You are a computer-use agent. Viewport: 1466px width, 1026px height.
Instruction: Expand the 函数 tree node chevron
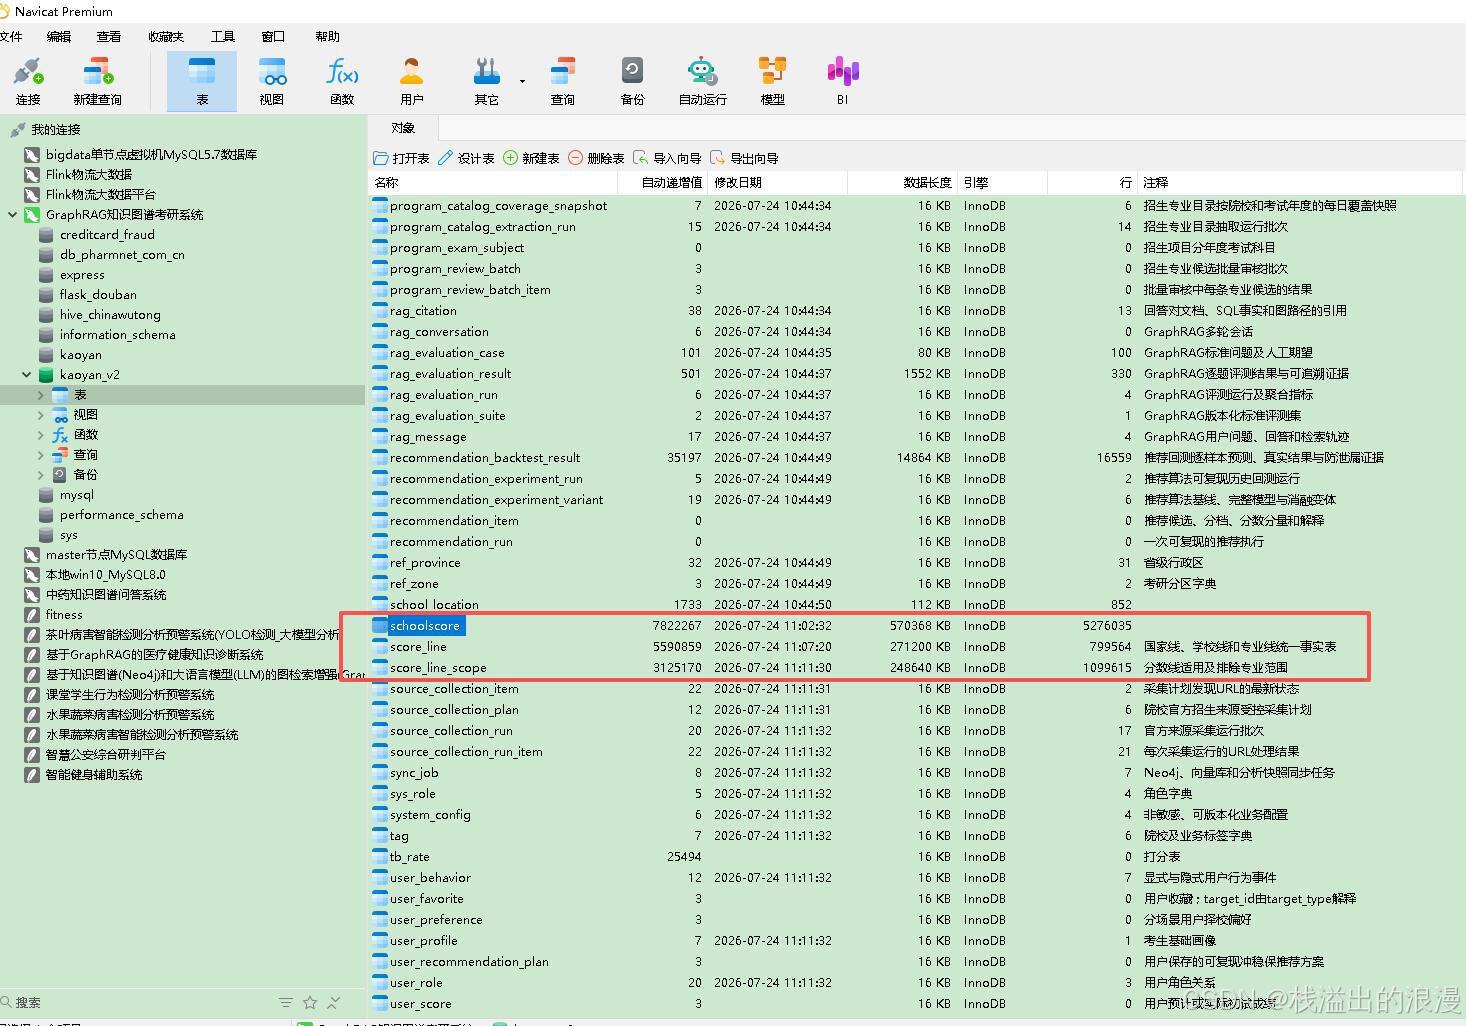40,435
